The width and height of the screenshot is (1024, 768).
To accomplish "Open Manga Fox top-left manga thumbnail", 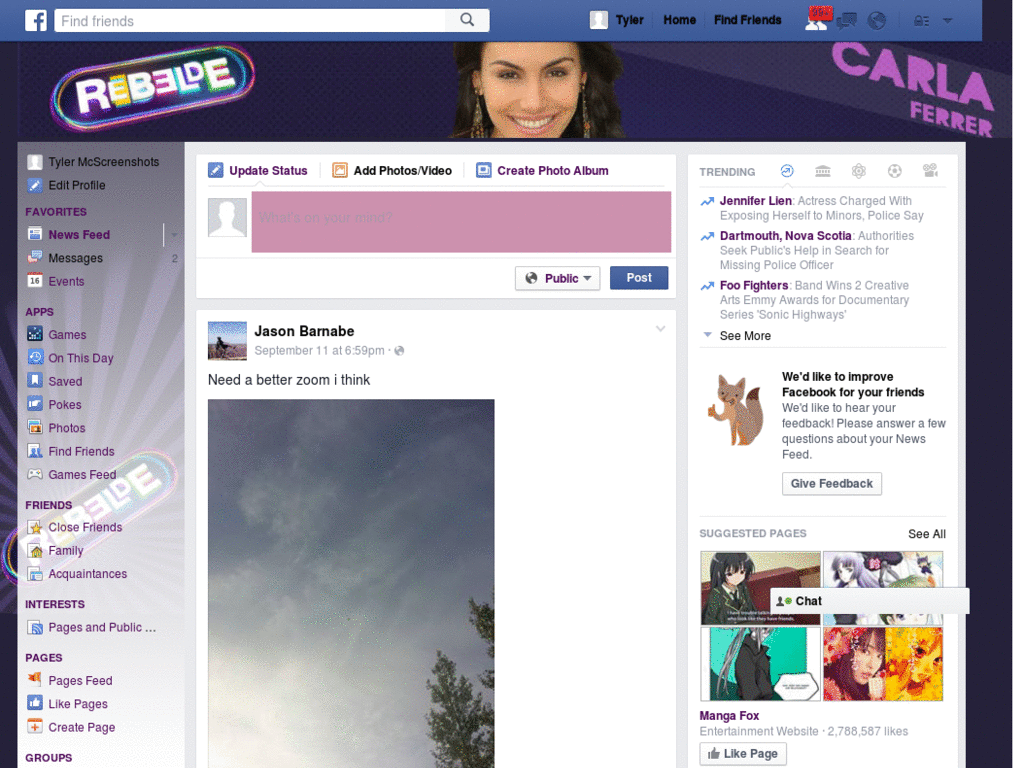I will pos(760,588).
